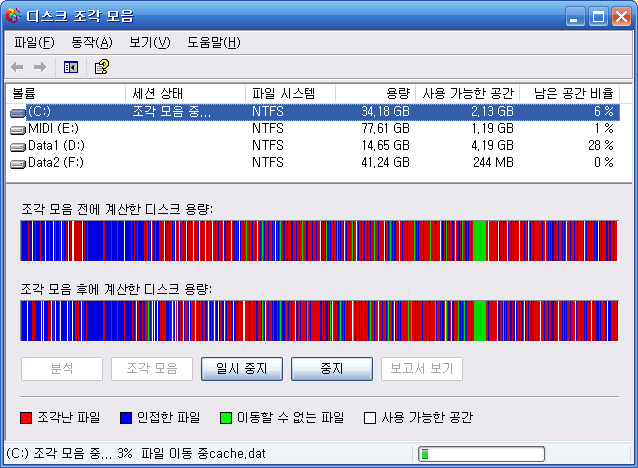Open the 동작(A) menu

pos(91,42)
